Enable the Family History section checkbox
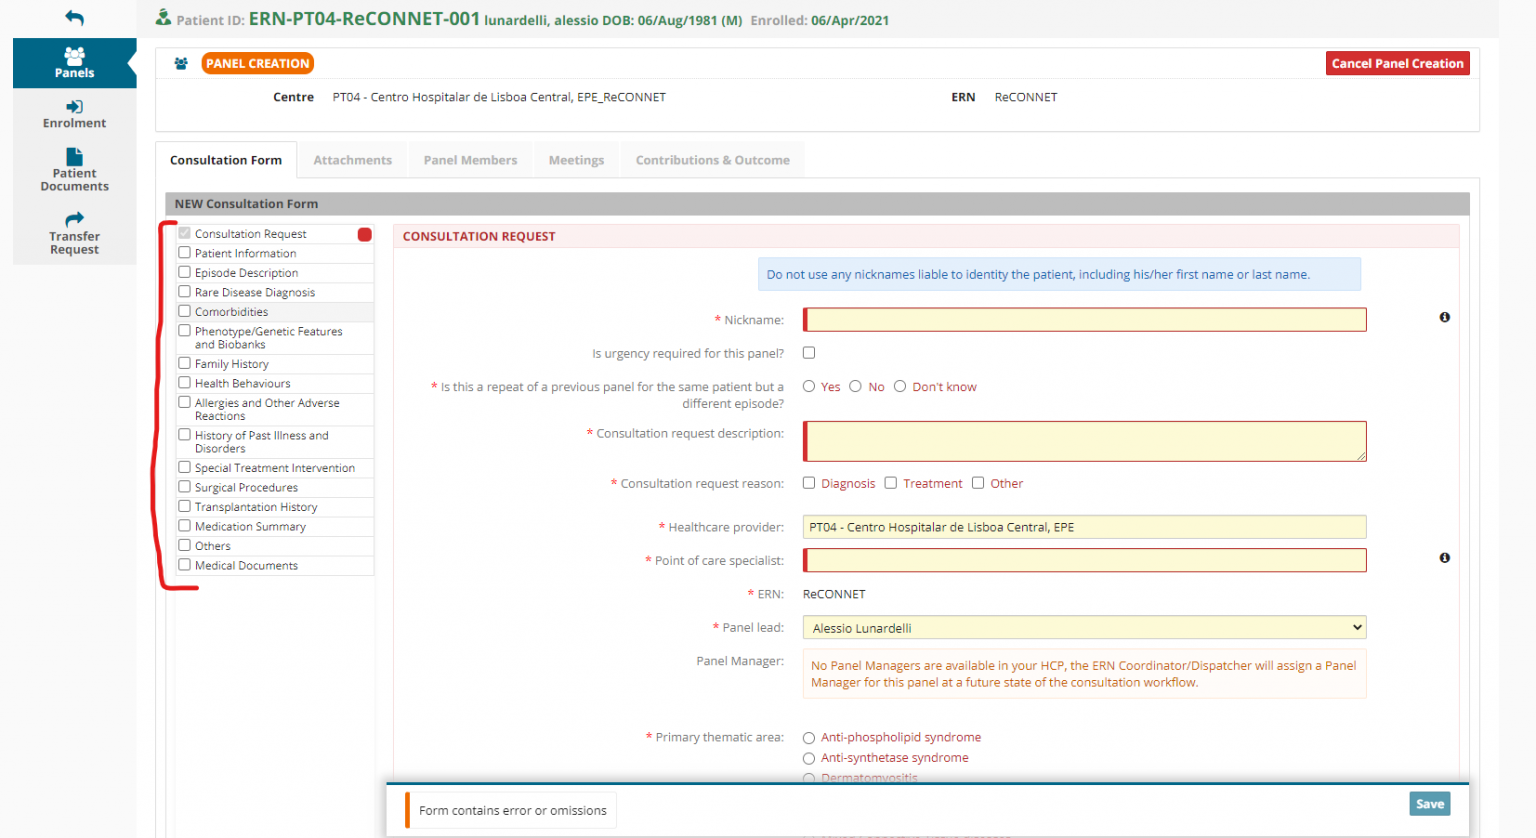Image resolution: width=1536 pixels, height=838 pixels. [x=185, y=364]
